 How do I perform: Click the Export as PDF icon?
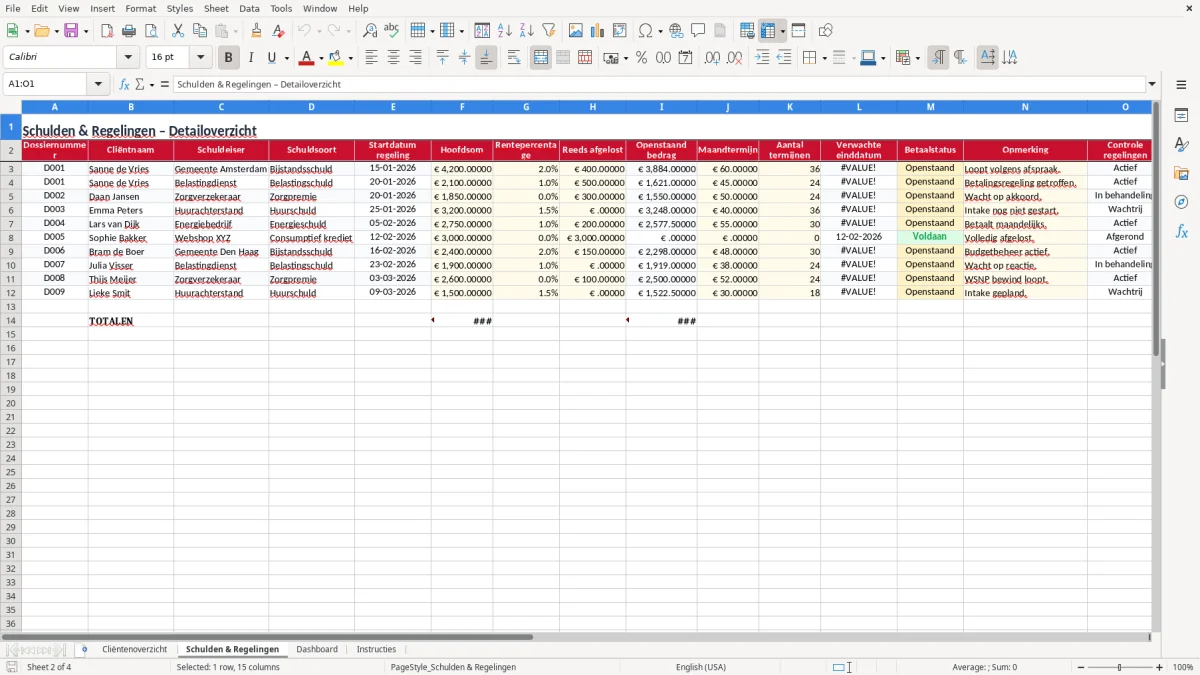pyautogui.click(x=107, y=31)
